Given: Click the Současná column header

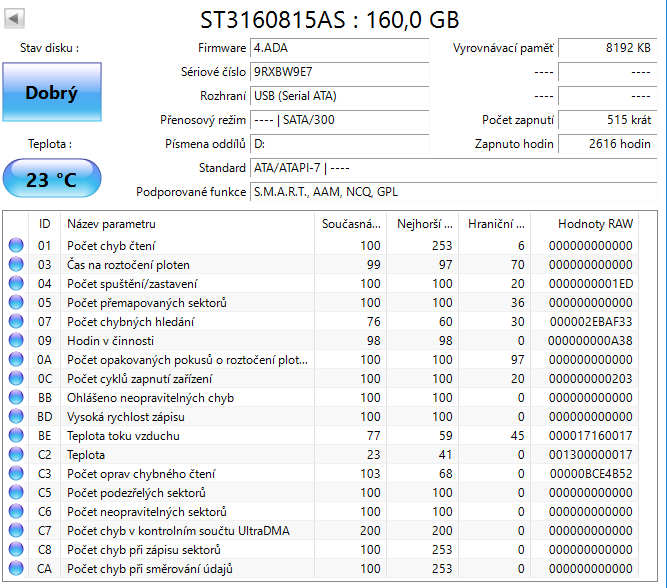Looking at the screenshot, I should [x=351, y=224].
